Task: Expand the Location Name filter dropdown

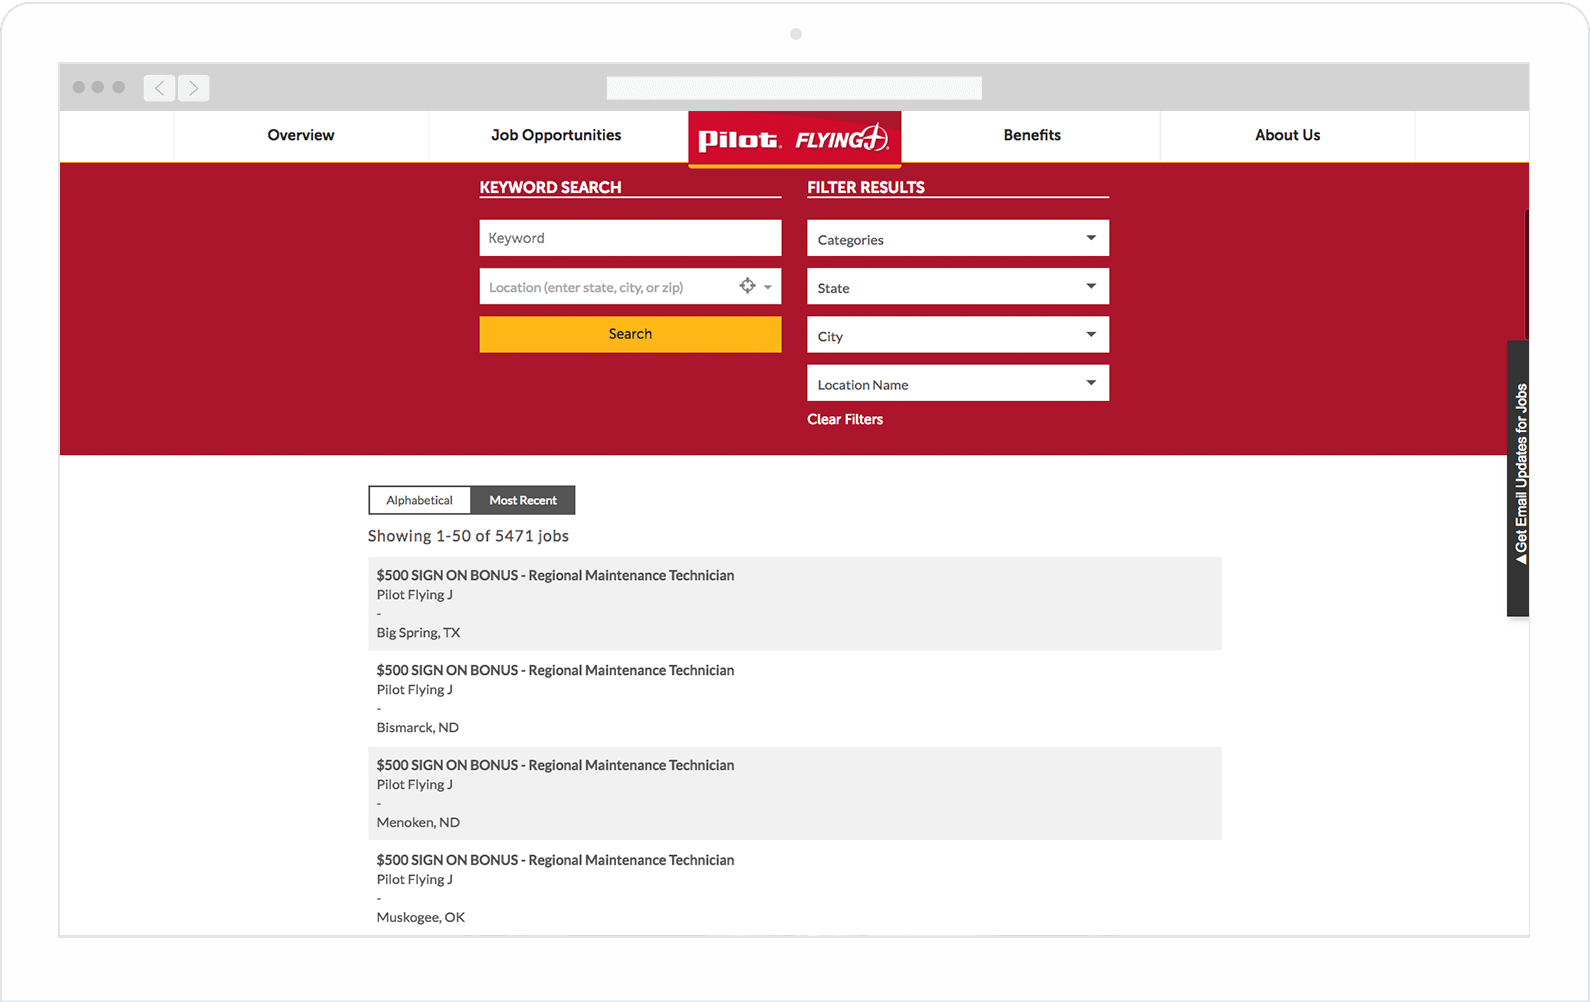Action: pyautogui.click(x=958, y=383)
